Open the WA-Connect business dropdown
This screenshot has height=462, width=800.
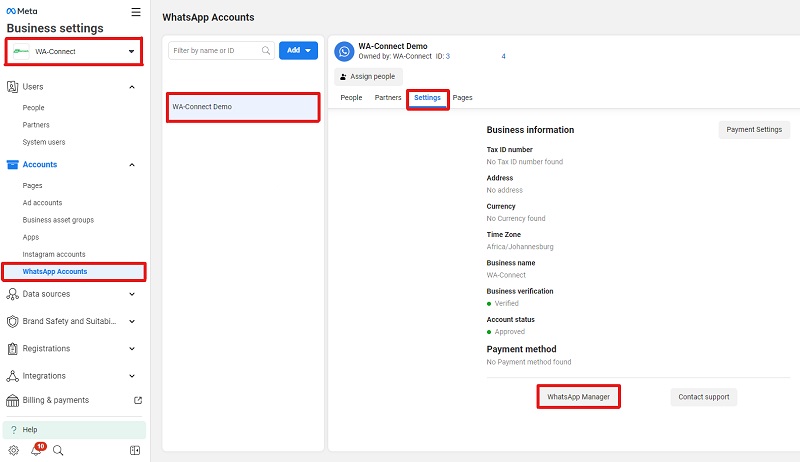coord(74,51)
